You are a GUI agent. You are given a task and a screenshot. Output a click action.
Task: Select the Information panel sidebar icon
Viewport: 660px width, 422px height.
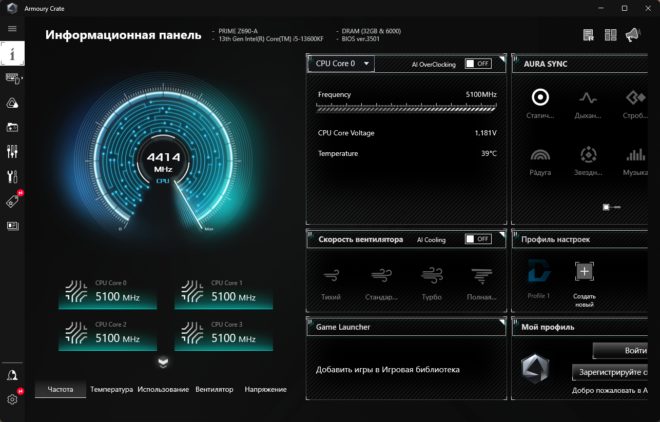point(12,53)
